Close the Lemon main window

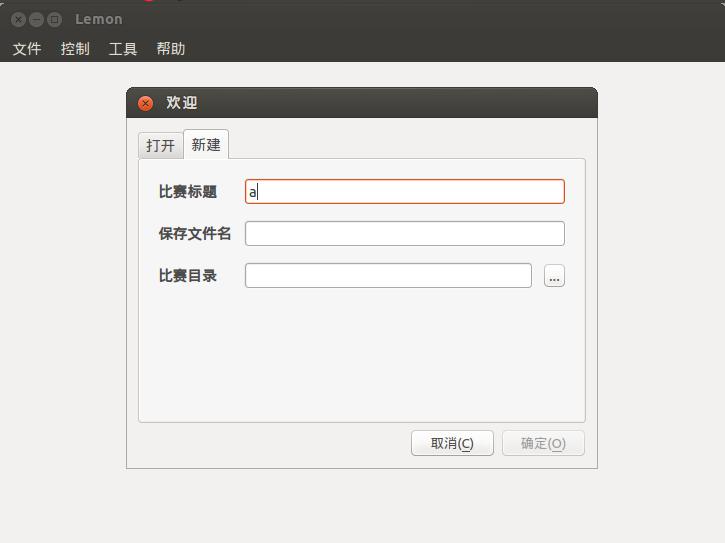point(18,19)
